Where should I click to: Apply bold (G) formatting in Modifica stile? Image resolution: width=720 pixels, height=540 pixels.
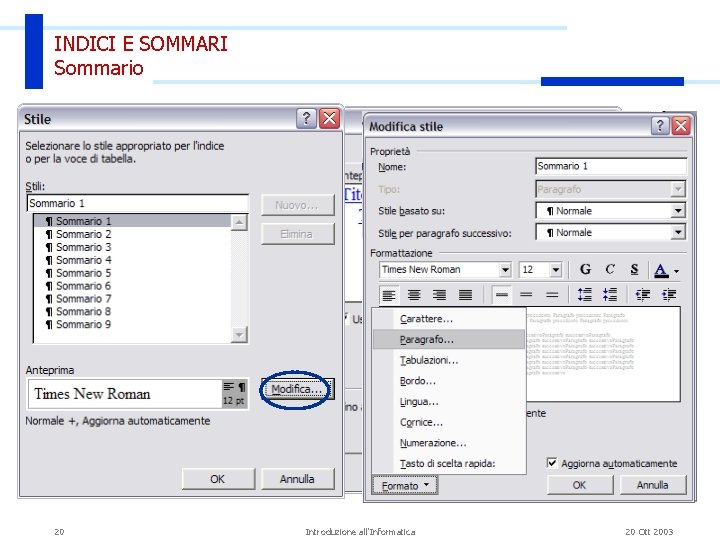click(x=585, y=270)
